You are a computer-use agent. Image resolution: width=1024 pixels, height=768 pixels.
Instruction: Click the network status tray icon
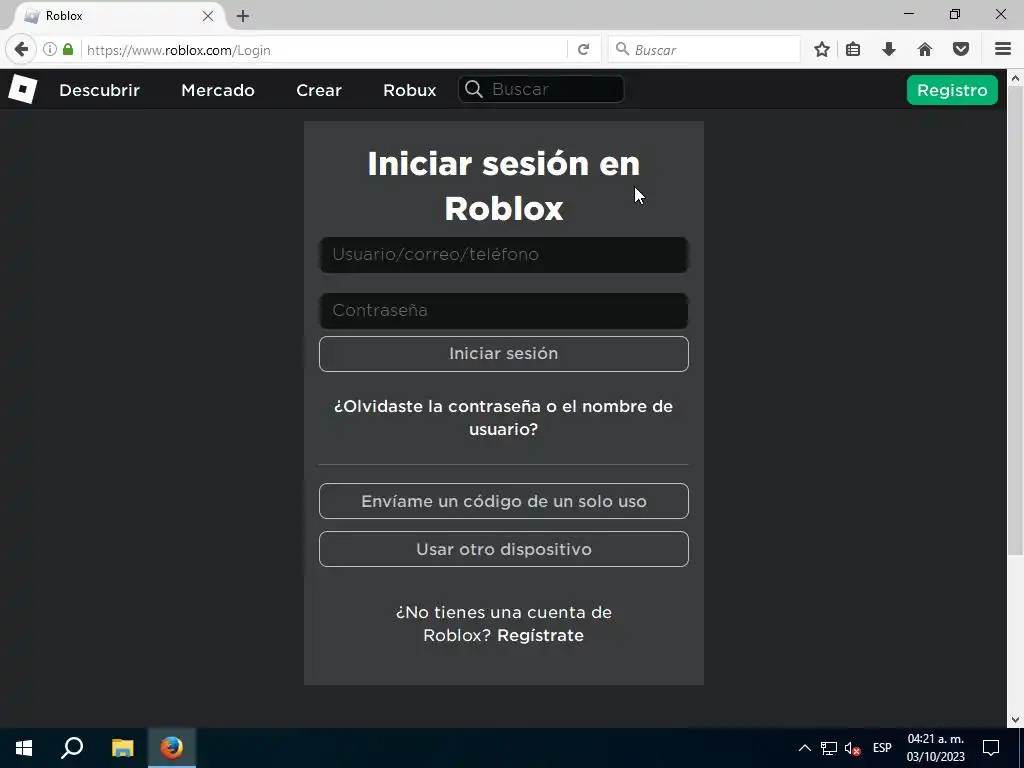pos(829,748)
